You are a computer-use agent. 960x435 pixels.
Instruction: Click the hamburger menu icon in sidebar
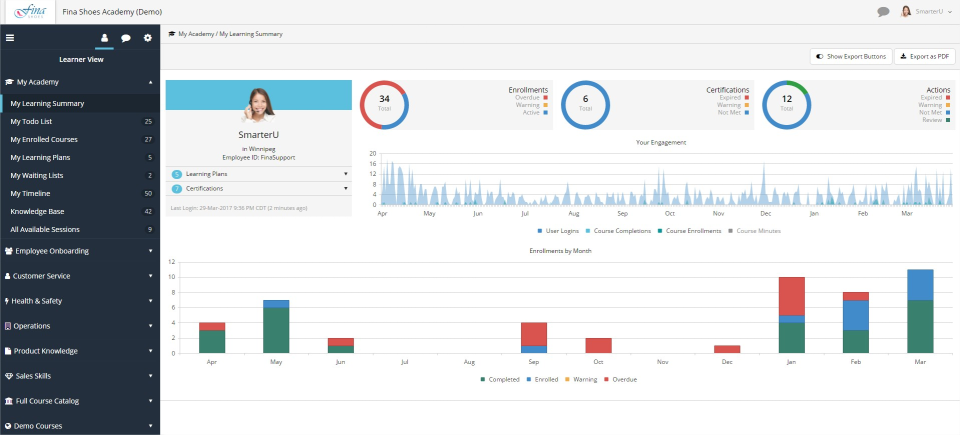pyautogui.click(x=10, y=38)
